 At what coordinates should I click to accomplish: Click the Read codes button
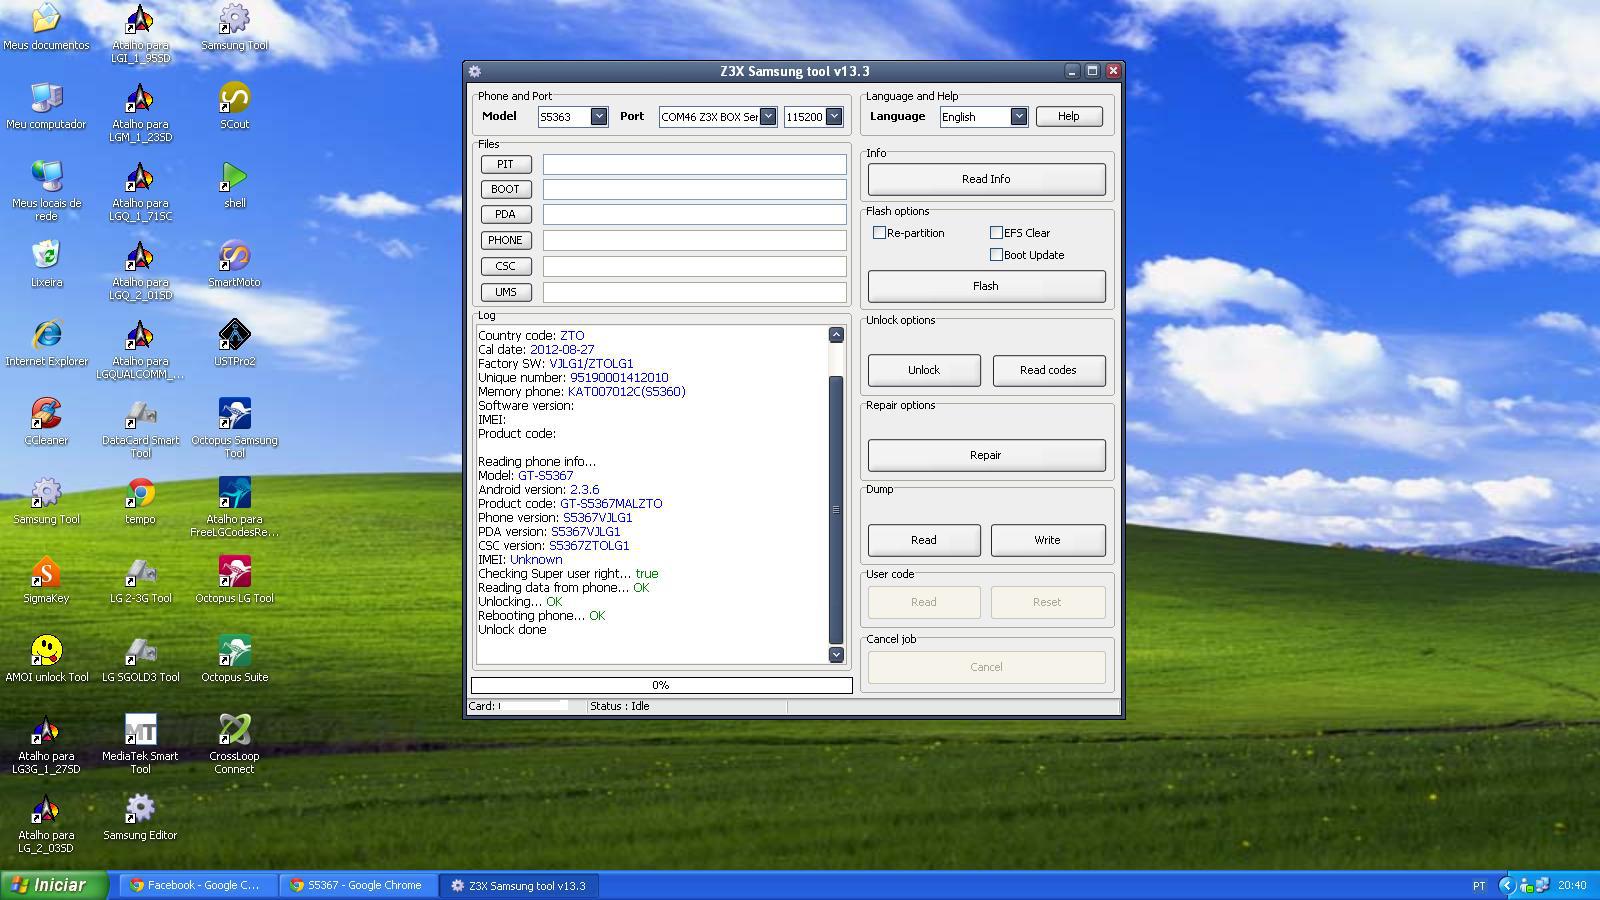tap(1048, 370)
